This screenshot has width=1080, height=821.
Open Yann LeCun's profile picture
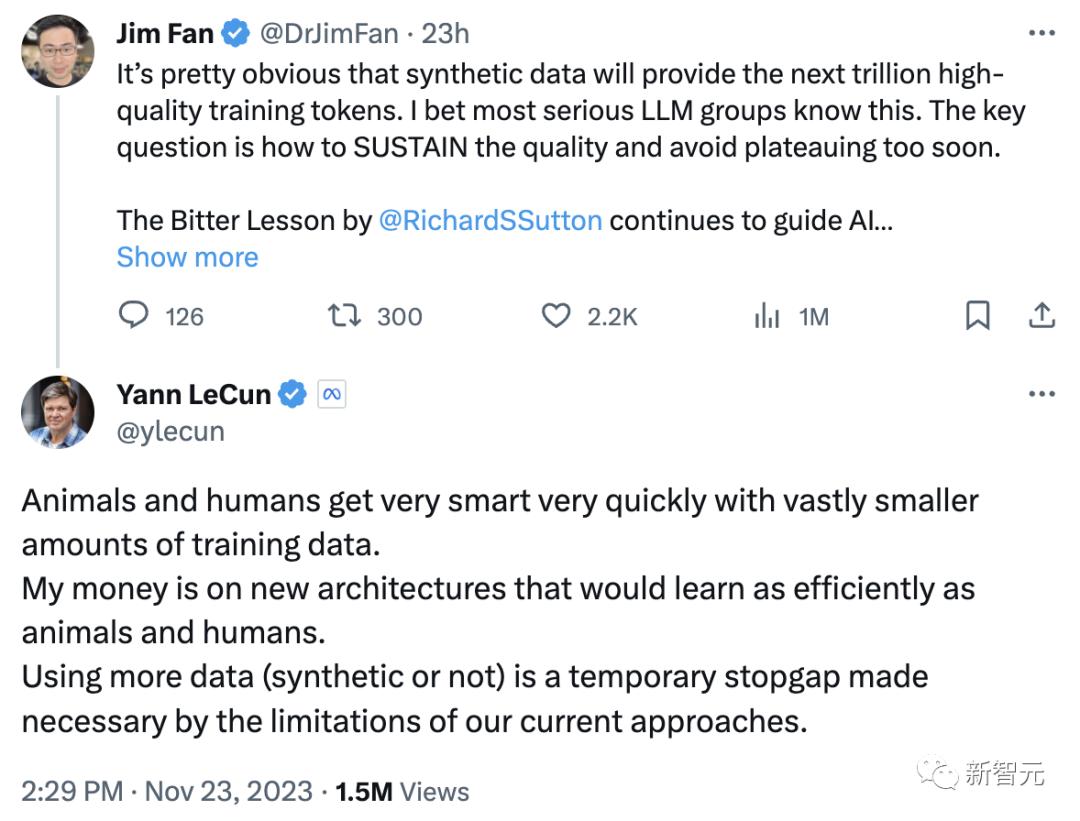58,412
